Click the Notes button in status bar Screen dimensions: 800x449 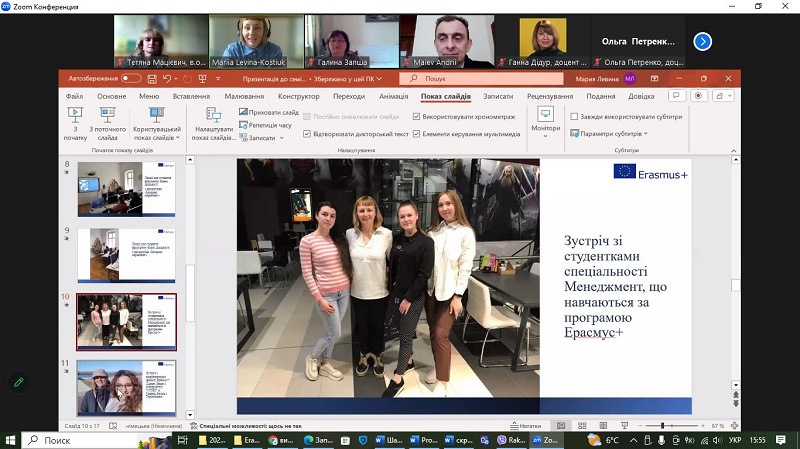(x=524, y=426)
